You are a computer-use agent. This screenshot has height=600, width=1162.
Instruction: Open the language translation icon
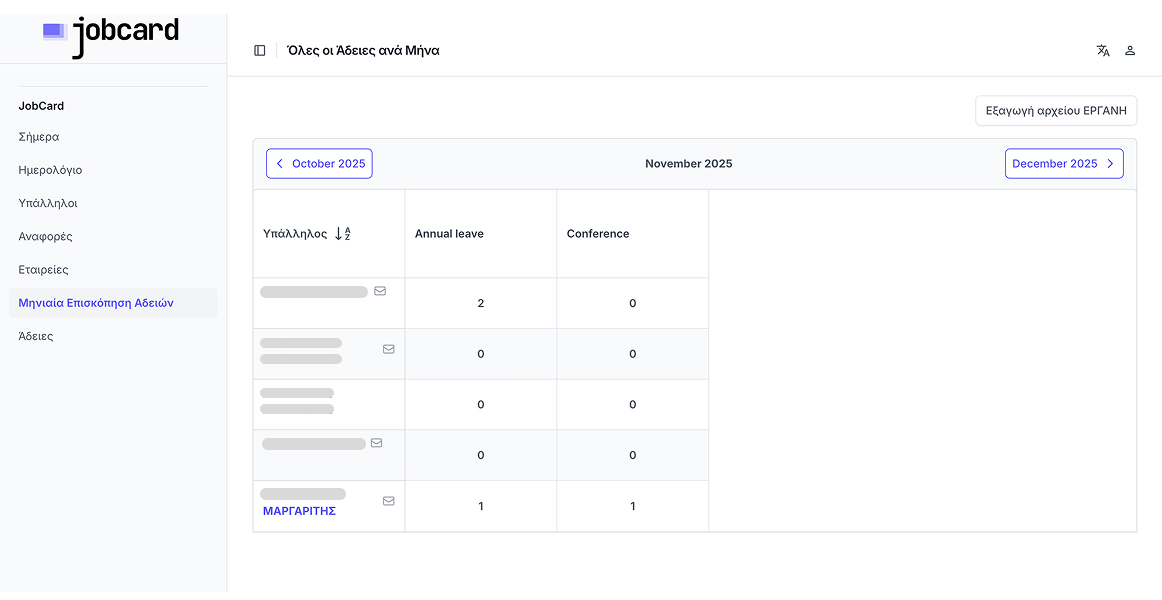pos(1103,51)
